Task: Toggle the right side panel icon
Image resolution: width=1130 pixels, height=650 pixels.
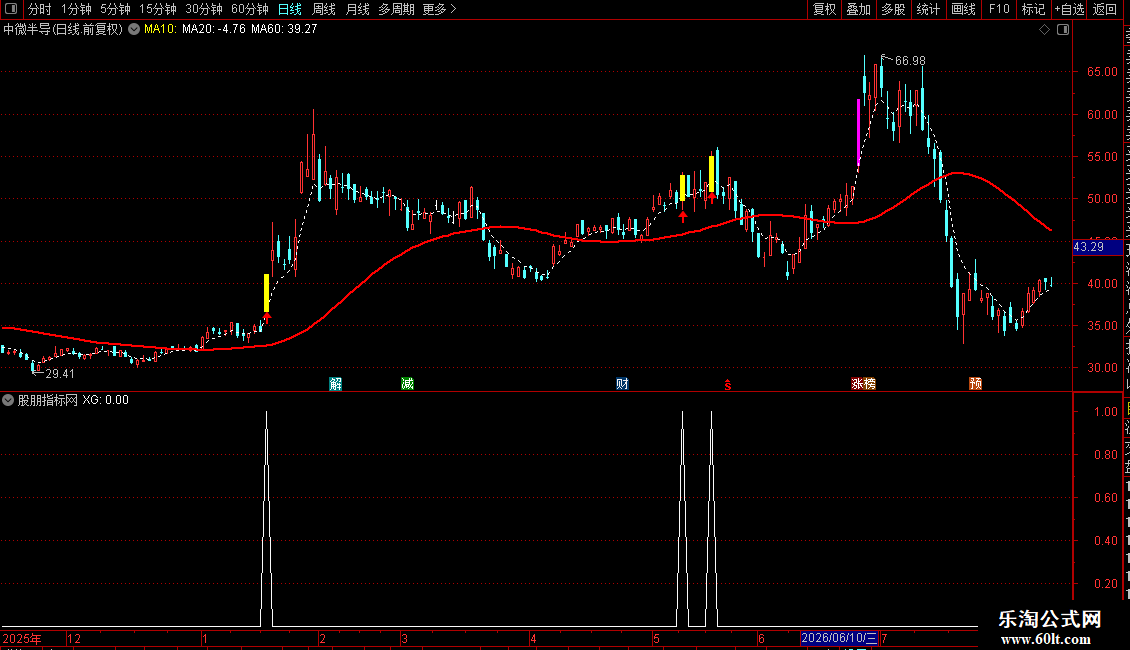Action: click(1063, 30)
